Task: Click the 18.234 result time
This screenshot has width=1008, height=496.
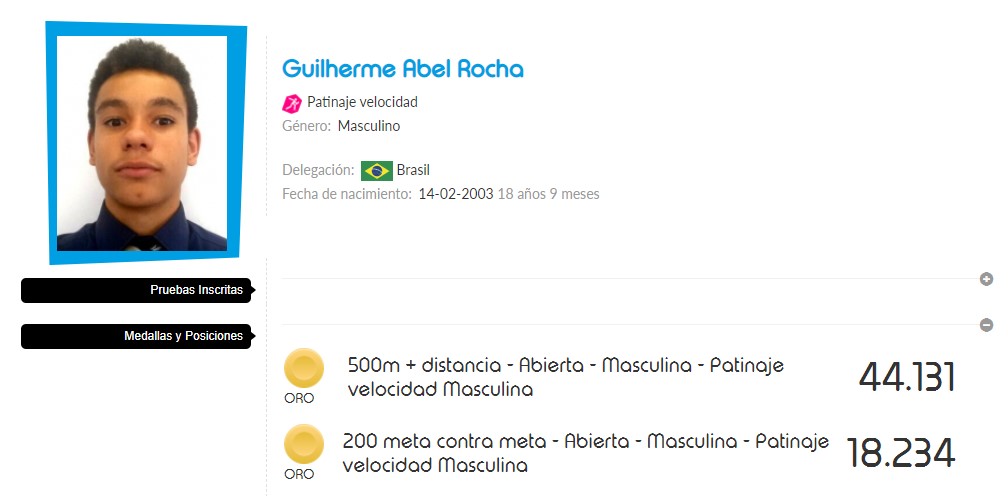Action: tap(901, 453)
